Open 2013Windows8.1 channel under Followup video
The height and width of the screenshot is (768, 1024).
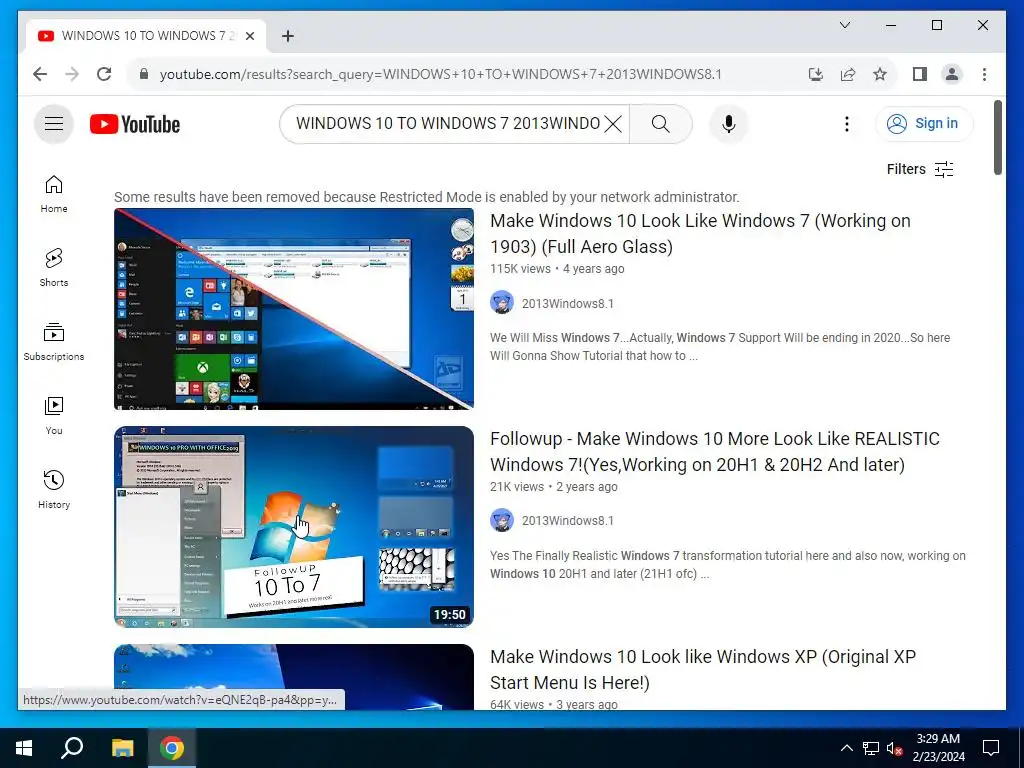[x=568, y=520]
